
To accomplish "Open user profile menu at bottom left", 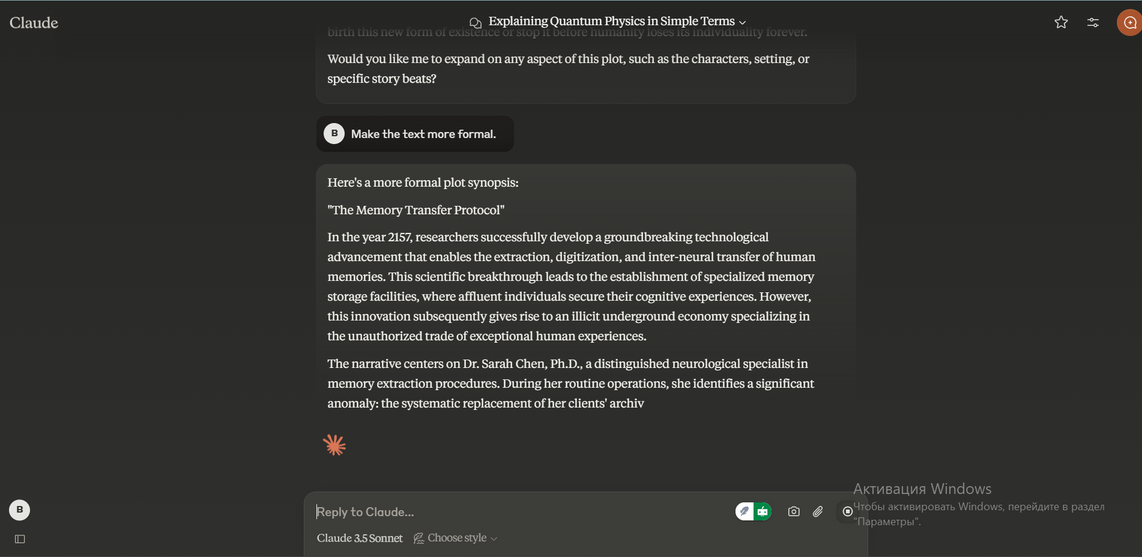I will click(19, 510).
